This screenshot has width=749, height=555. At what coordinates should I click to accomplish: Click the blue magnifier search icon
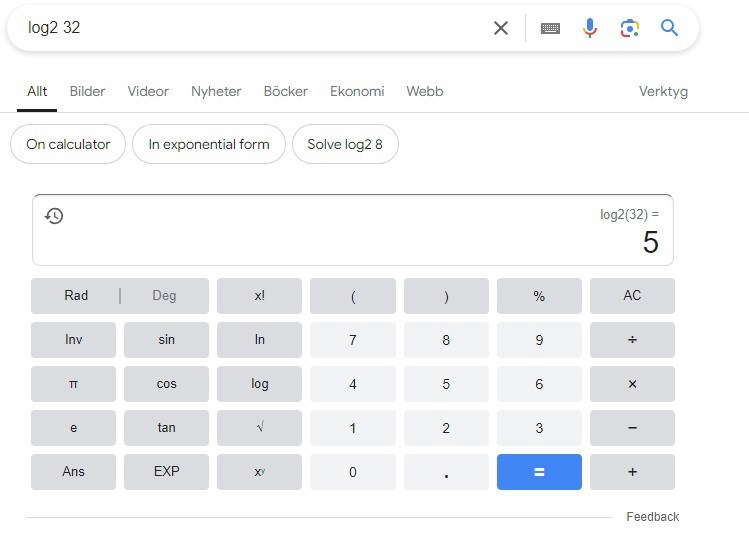tap(669, 28)
